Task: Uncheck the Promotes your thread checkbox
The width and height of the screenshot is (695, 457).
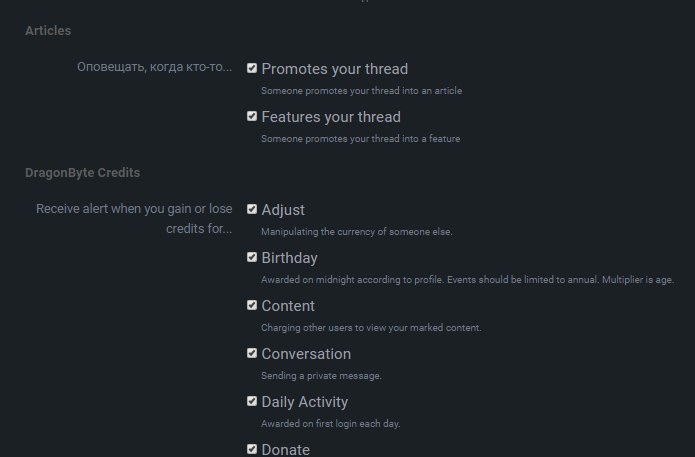Action: (252, 68)
